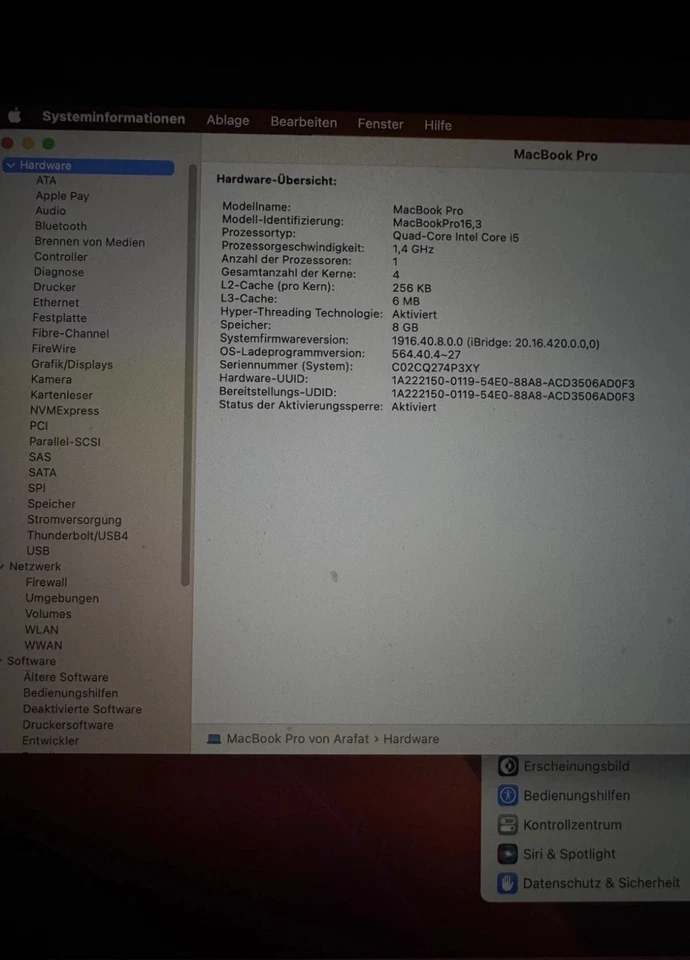Click the 'Hardware-Übersicht:' heading
The width and height of the screenshot is (690, 960).
276,181
